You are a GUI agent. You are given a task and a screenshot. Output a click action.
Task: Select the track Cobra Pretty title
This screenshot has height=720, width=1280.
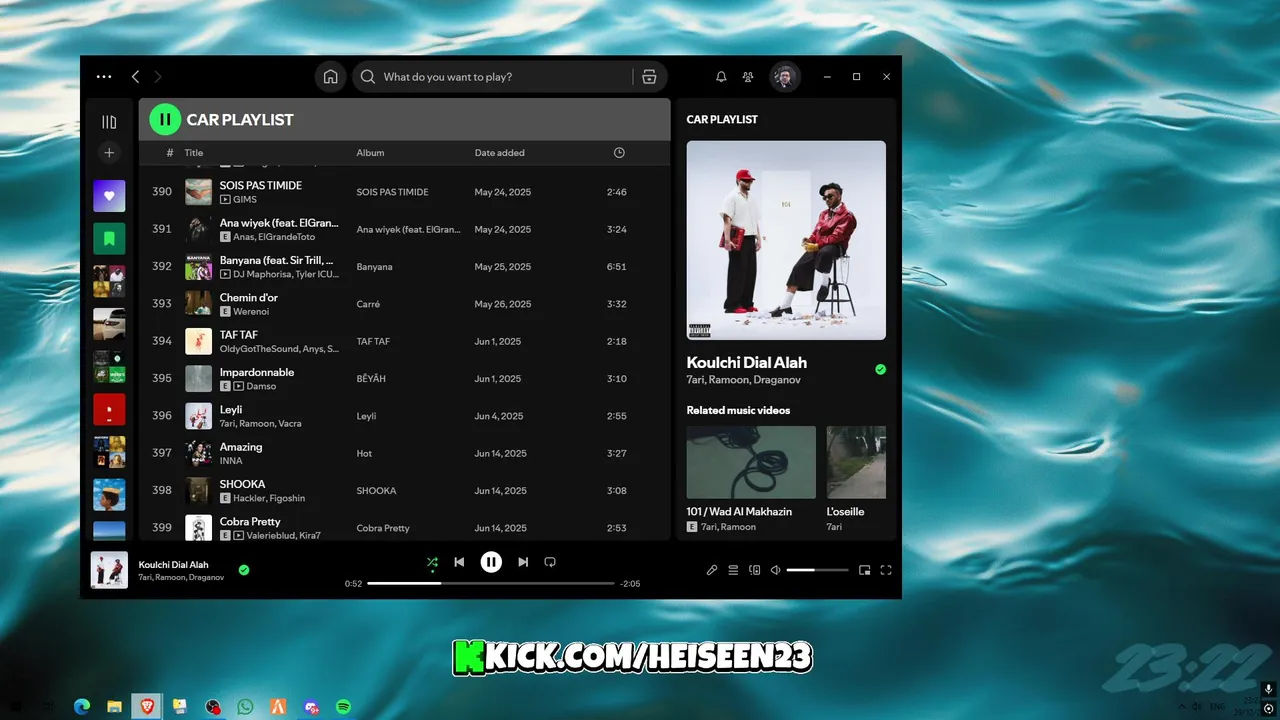[x=250, y=521]
